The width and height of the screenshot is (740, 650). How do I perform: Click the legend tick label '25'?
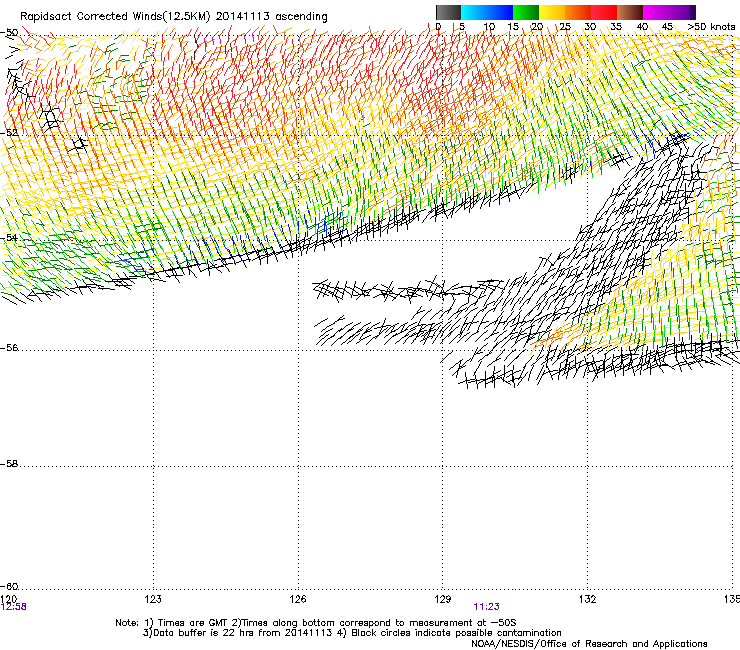click(565, 26)
